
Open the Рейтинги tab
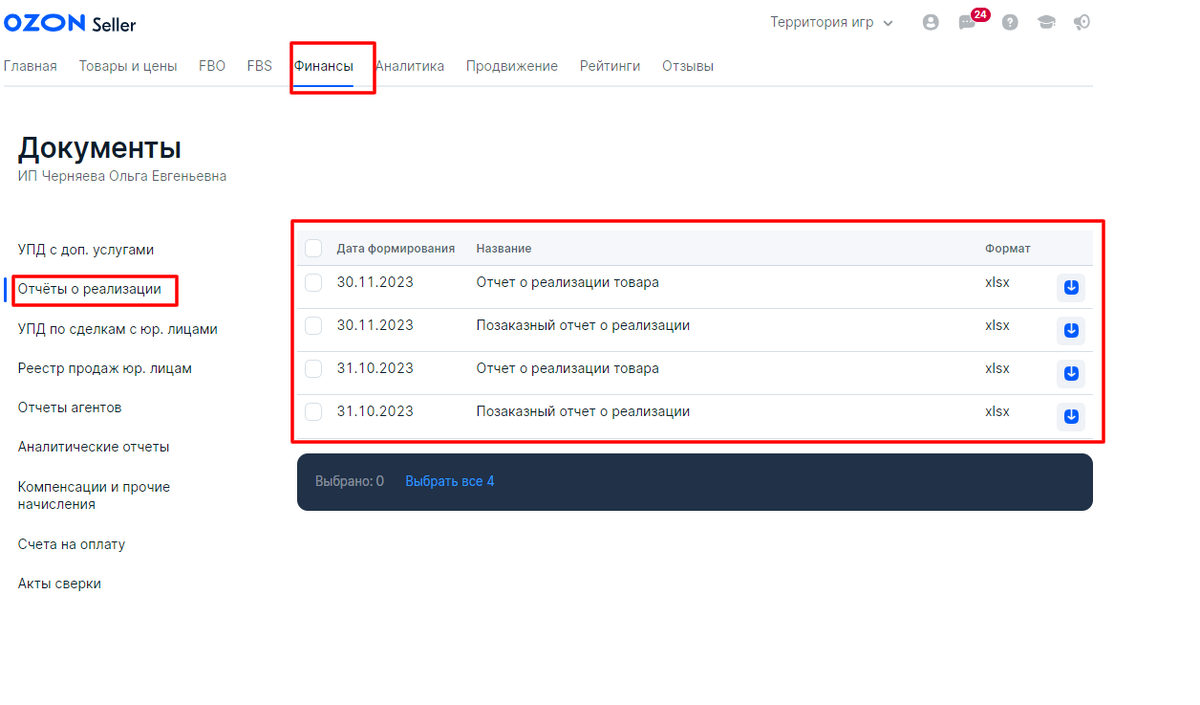[x=610, y=66]
